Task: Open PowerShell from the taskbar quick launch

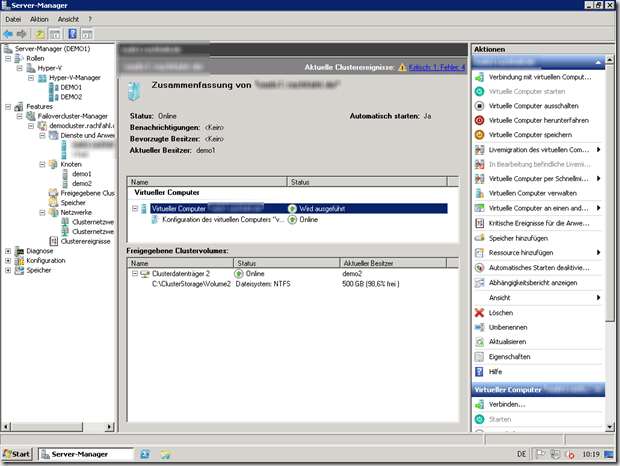Action: pyautogui.click(x=145, y=454)
